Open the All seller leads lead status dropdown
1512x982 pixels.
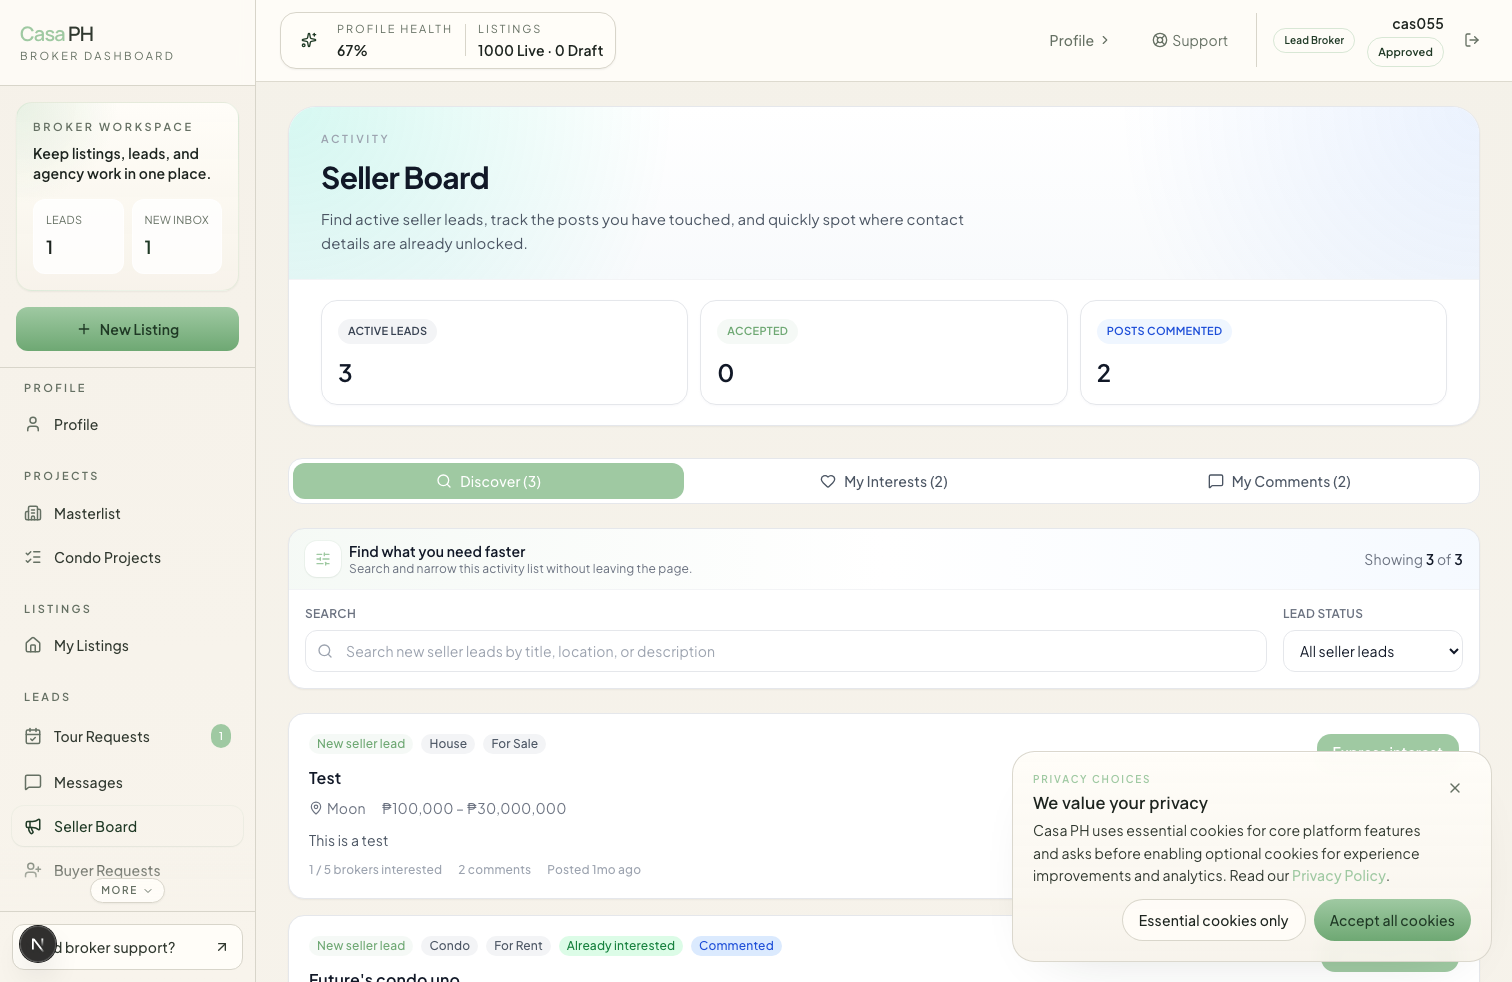pos(1372,651)
